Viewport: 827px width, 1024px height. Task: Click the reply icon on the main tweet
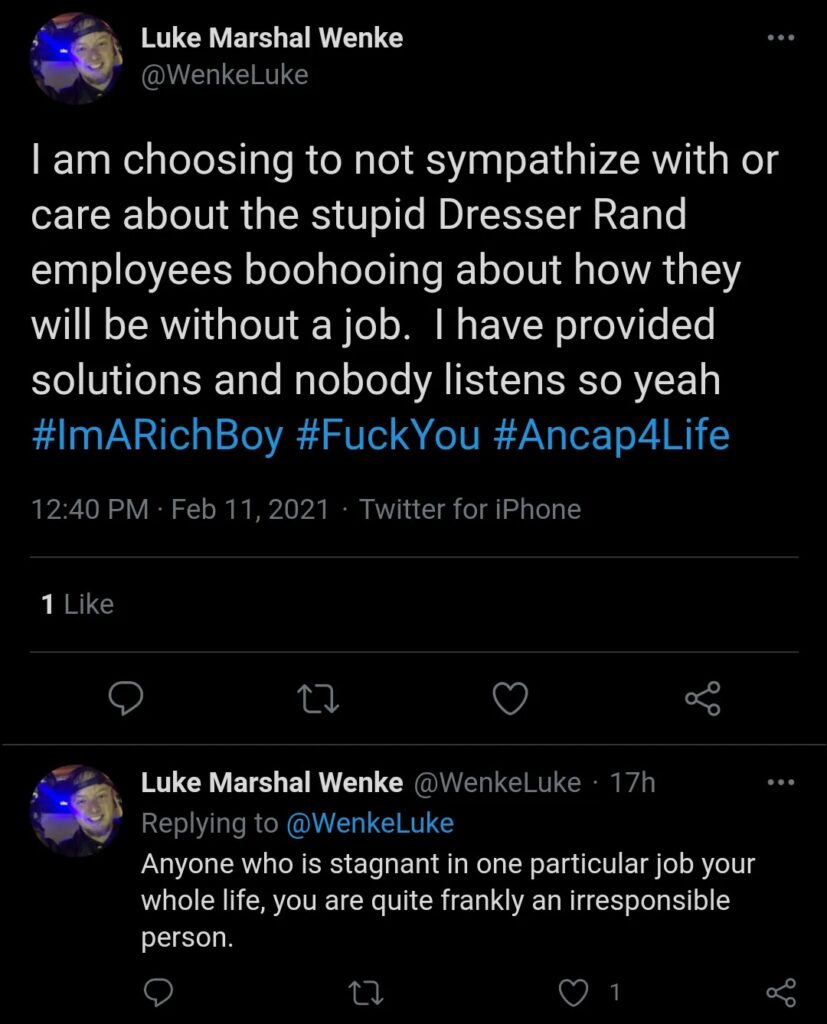click(x=125, y=698)
